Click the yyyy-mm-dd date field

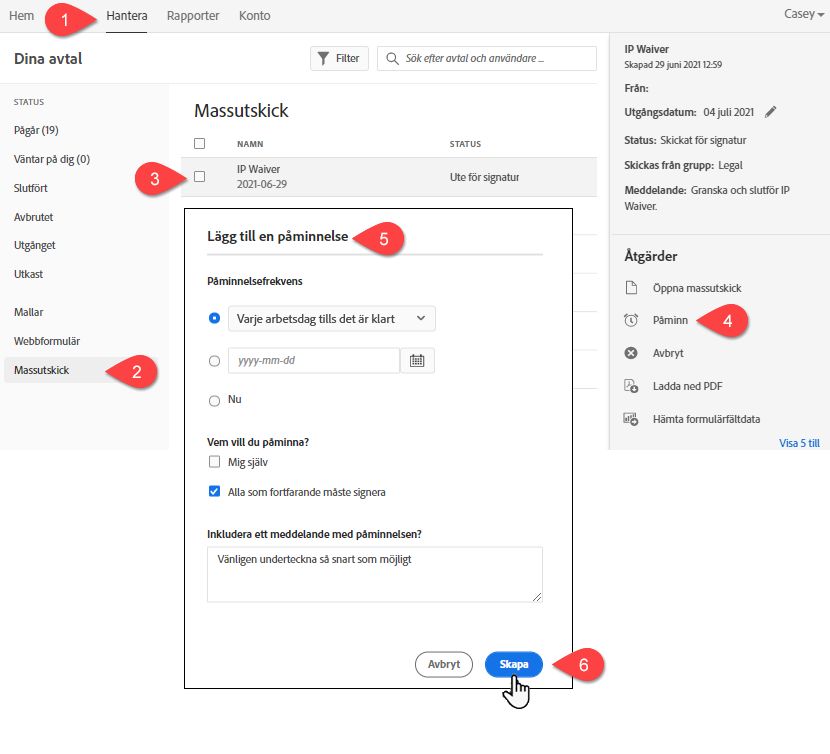click(314, 361)
